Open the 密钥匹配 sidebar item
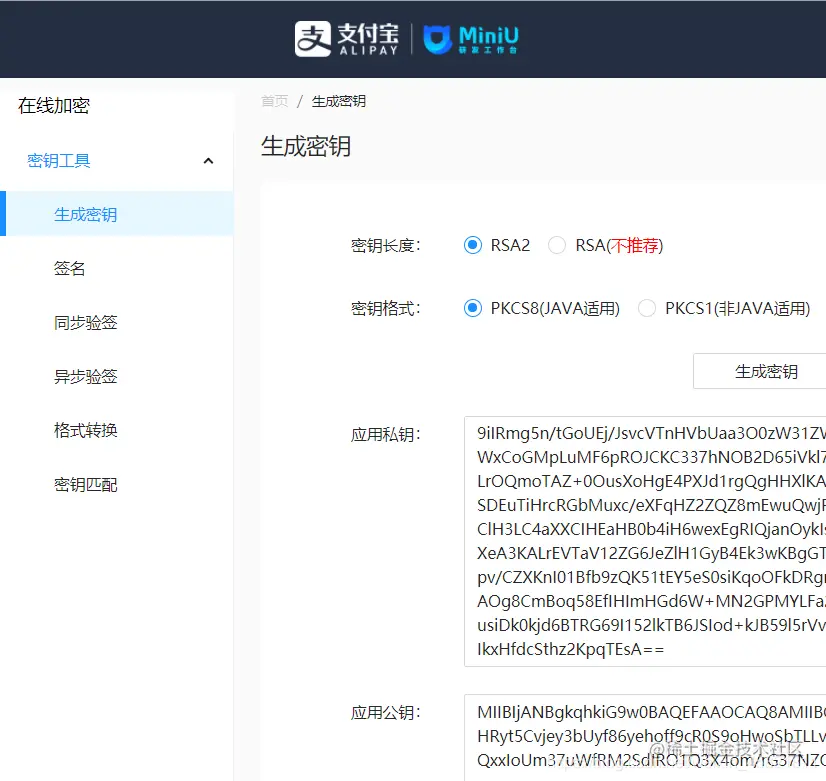The height and width of the screenshot is (781, 826). tap(85, 485)
